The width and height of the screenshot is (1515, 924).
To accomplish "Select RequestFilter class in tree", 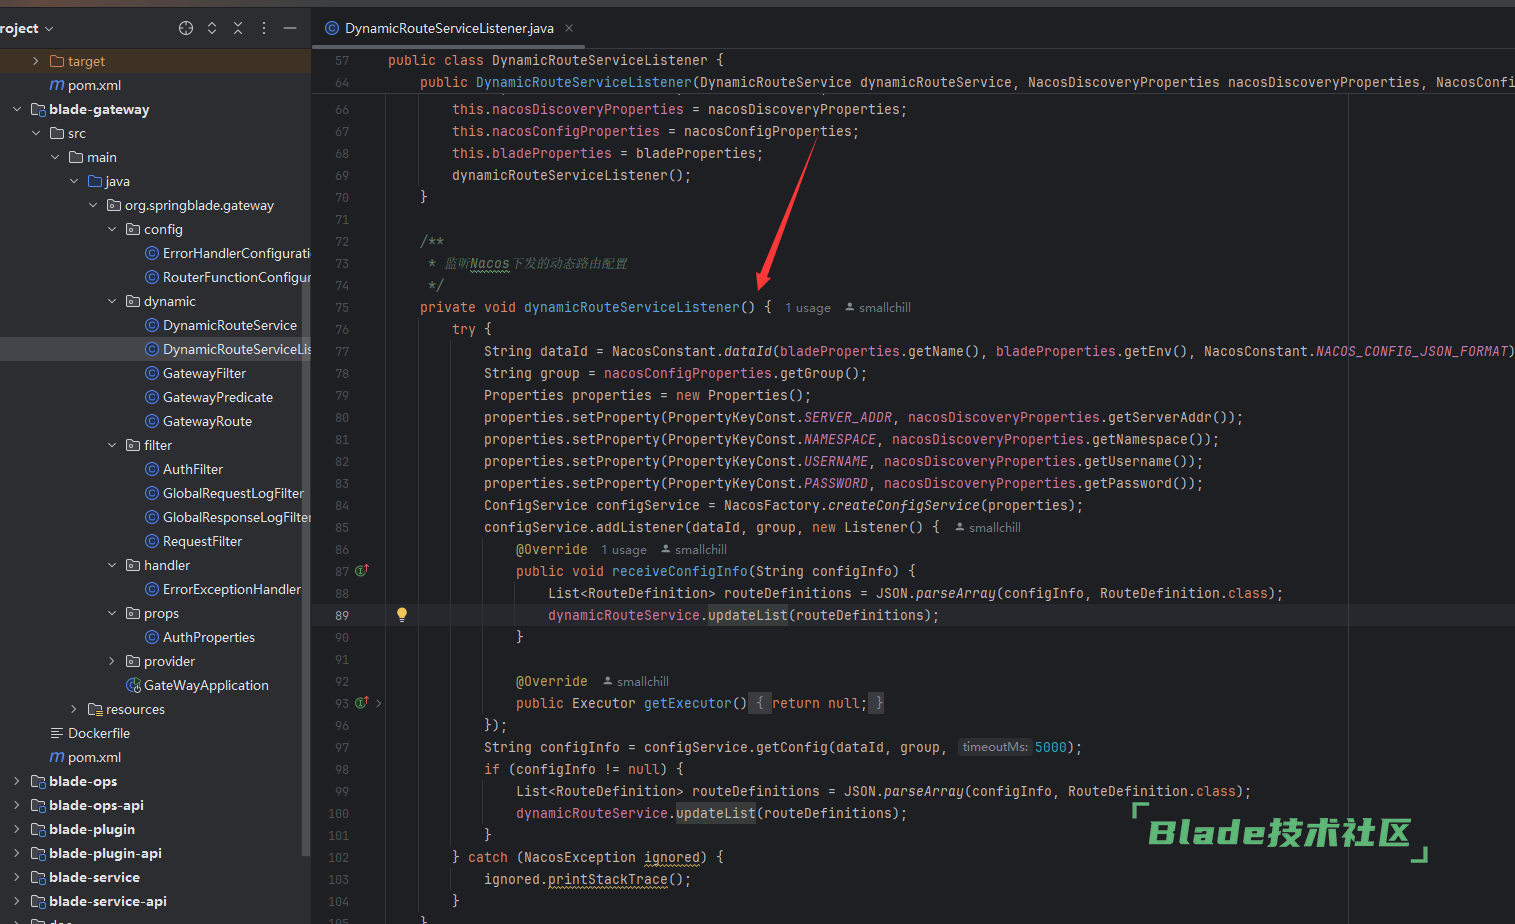I will pos(194,541).
